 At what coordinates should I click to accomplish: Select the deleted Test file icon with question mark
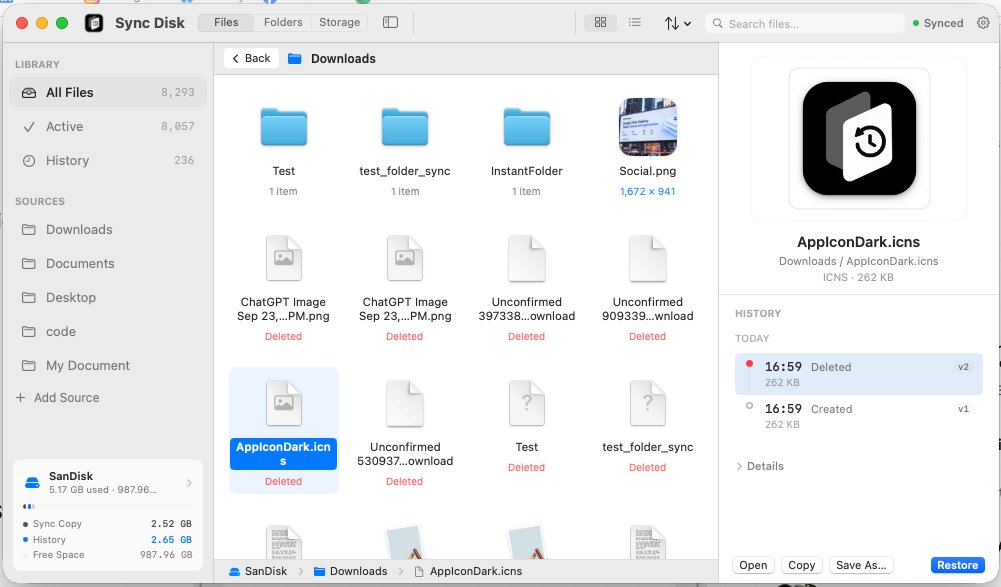[526, 403]
